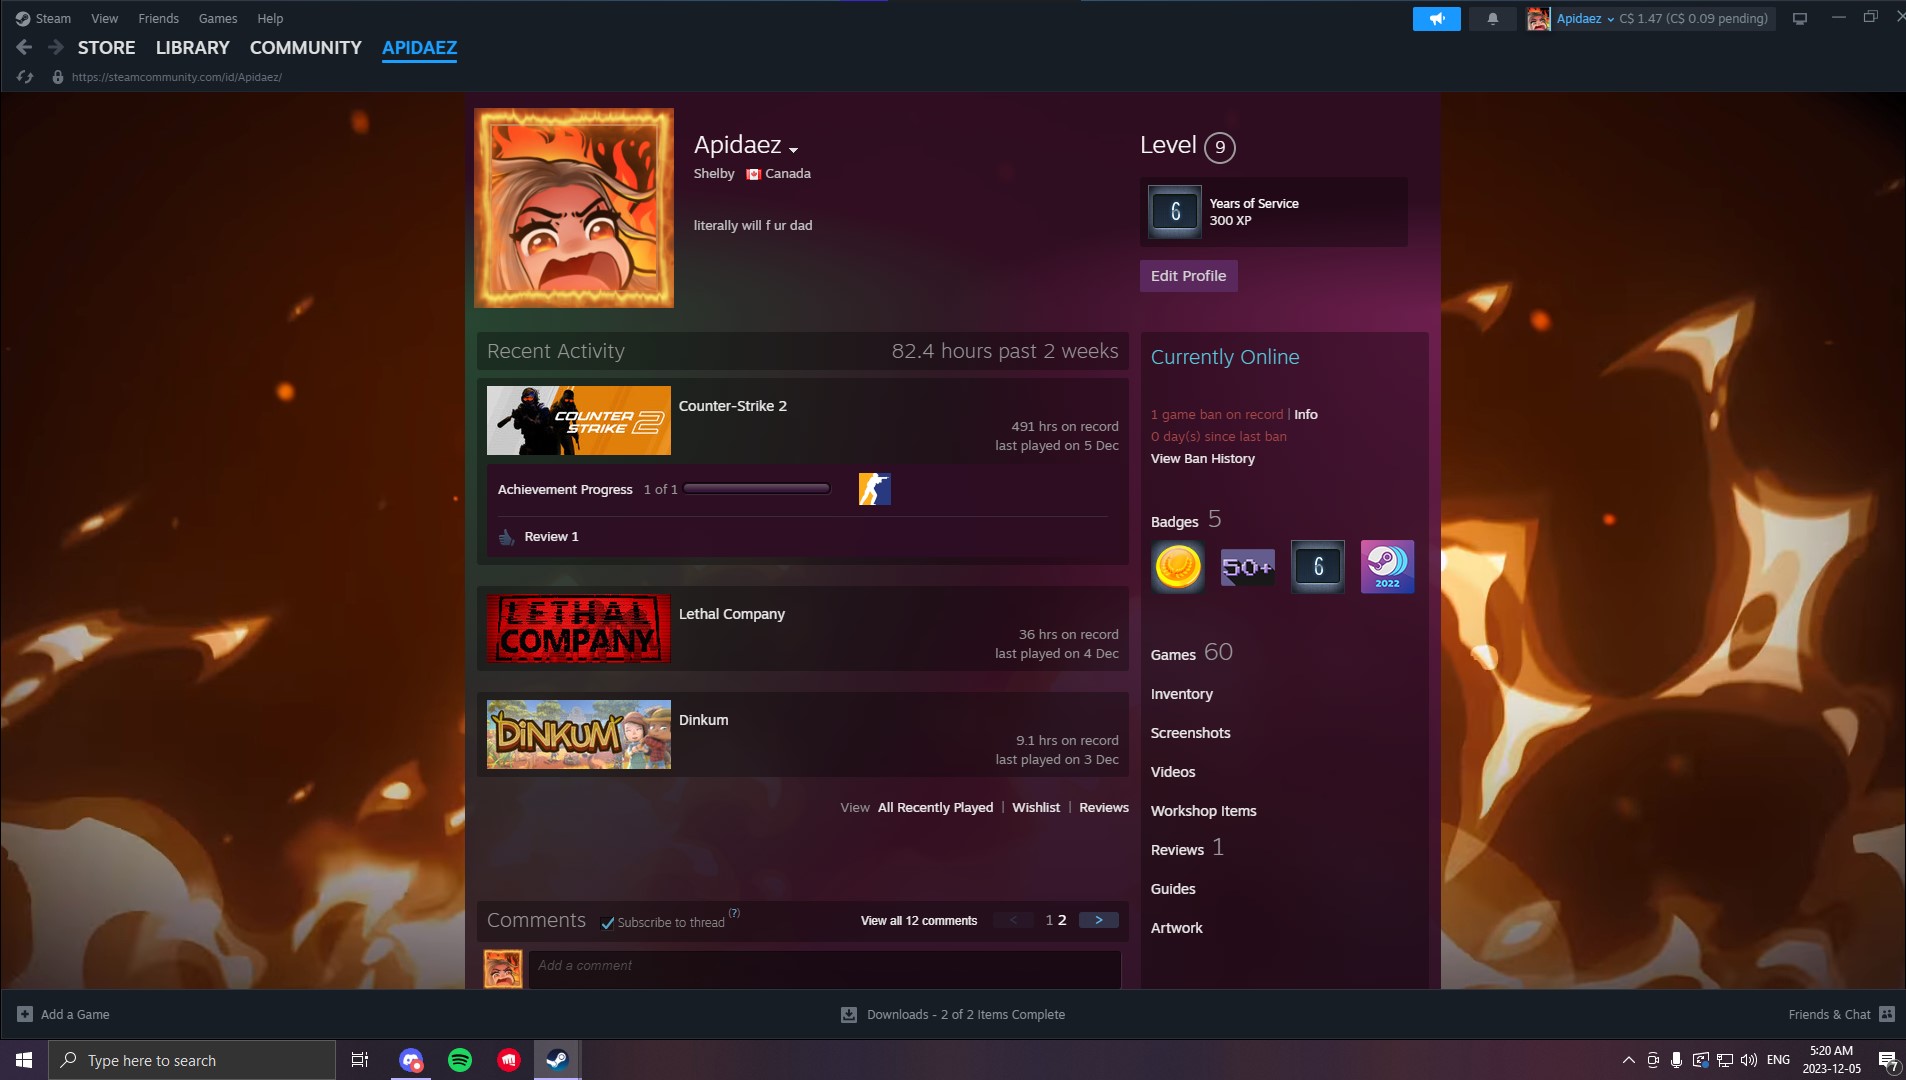Image resolution: width=1906 pixels, height=1080 pixels.
Task: Click the Add a Game plus icon
Action: click(25, 1014)
